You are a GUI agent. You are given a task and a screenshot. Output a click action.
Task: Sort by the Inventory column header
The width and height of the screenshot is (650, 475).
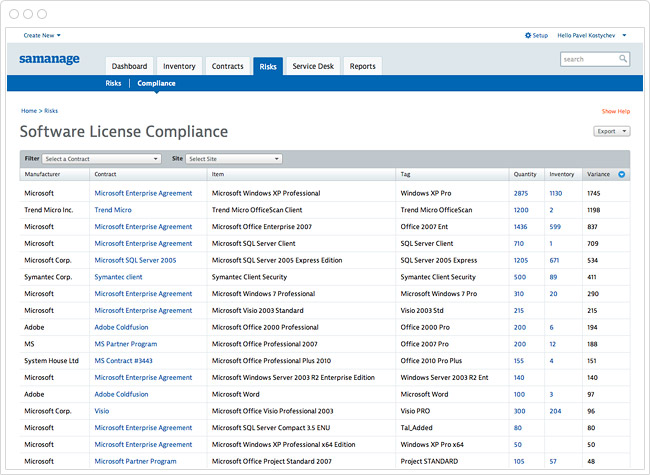[x=562, y=174]
